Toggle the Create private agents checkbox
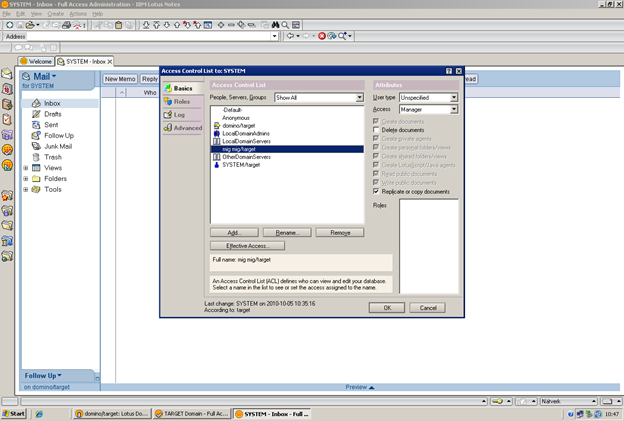 click(376, 138)
